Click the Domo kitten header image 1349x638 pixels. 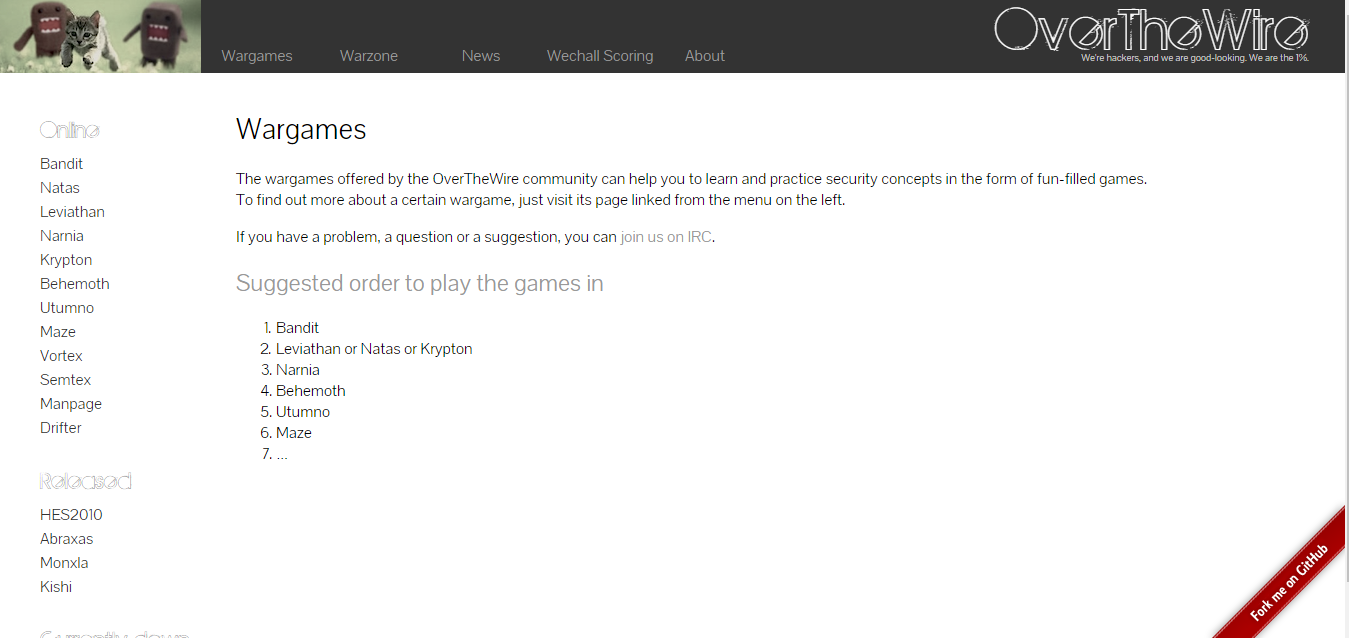(100, 36)
